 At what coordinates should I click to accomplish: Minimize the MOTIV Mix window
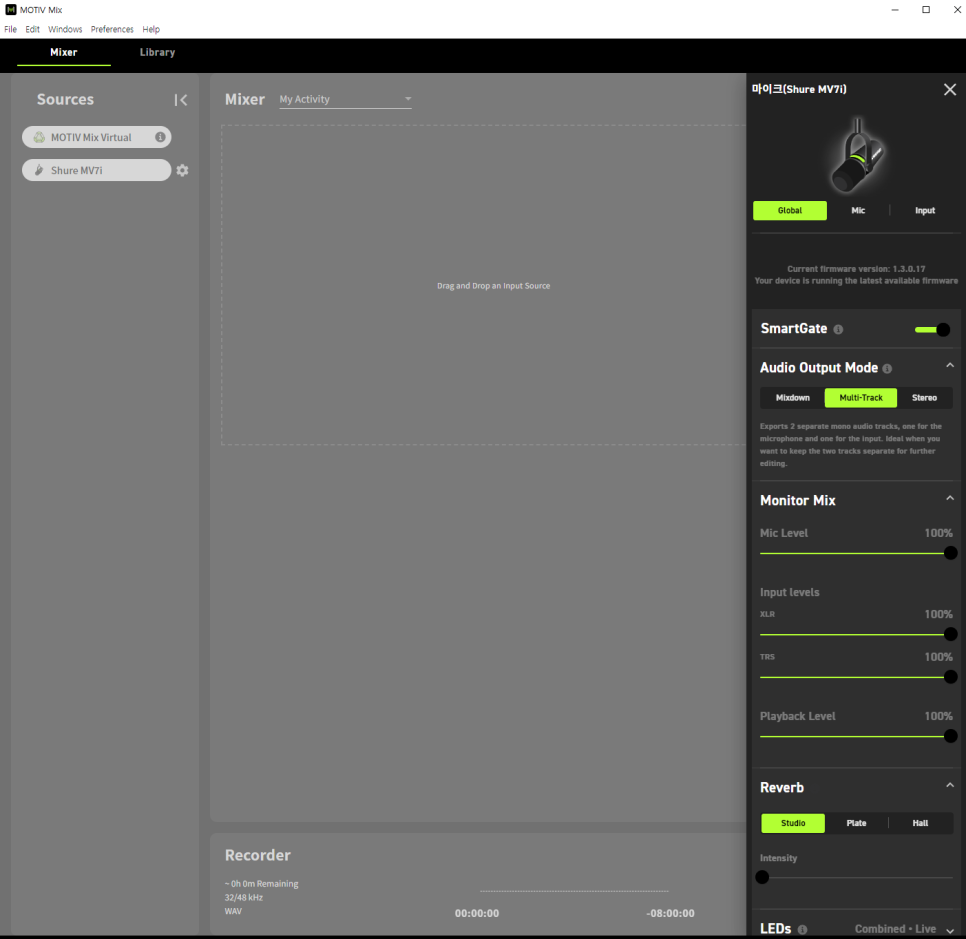[x=895, y=10]
